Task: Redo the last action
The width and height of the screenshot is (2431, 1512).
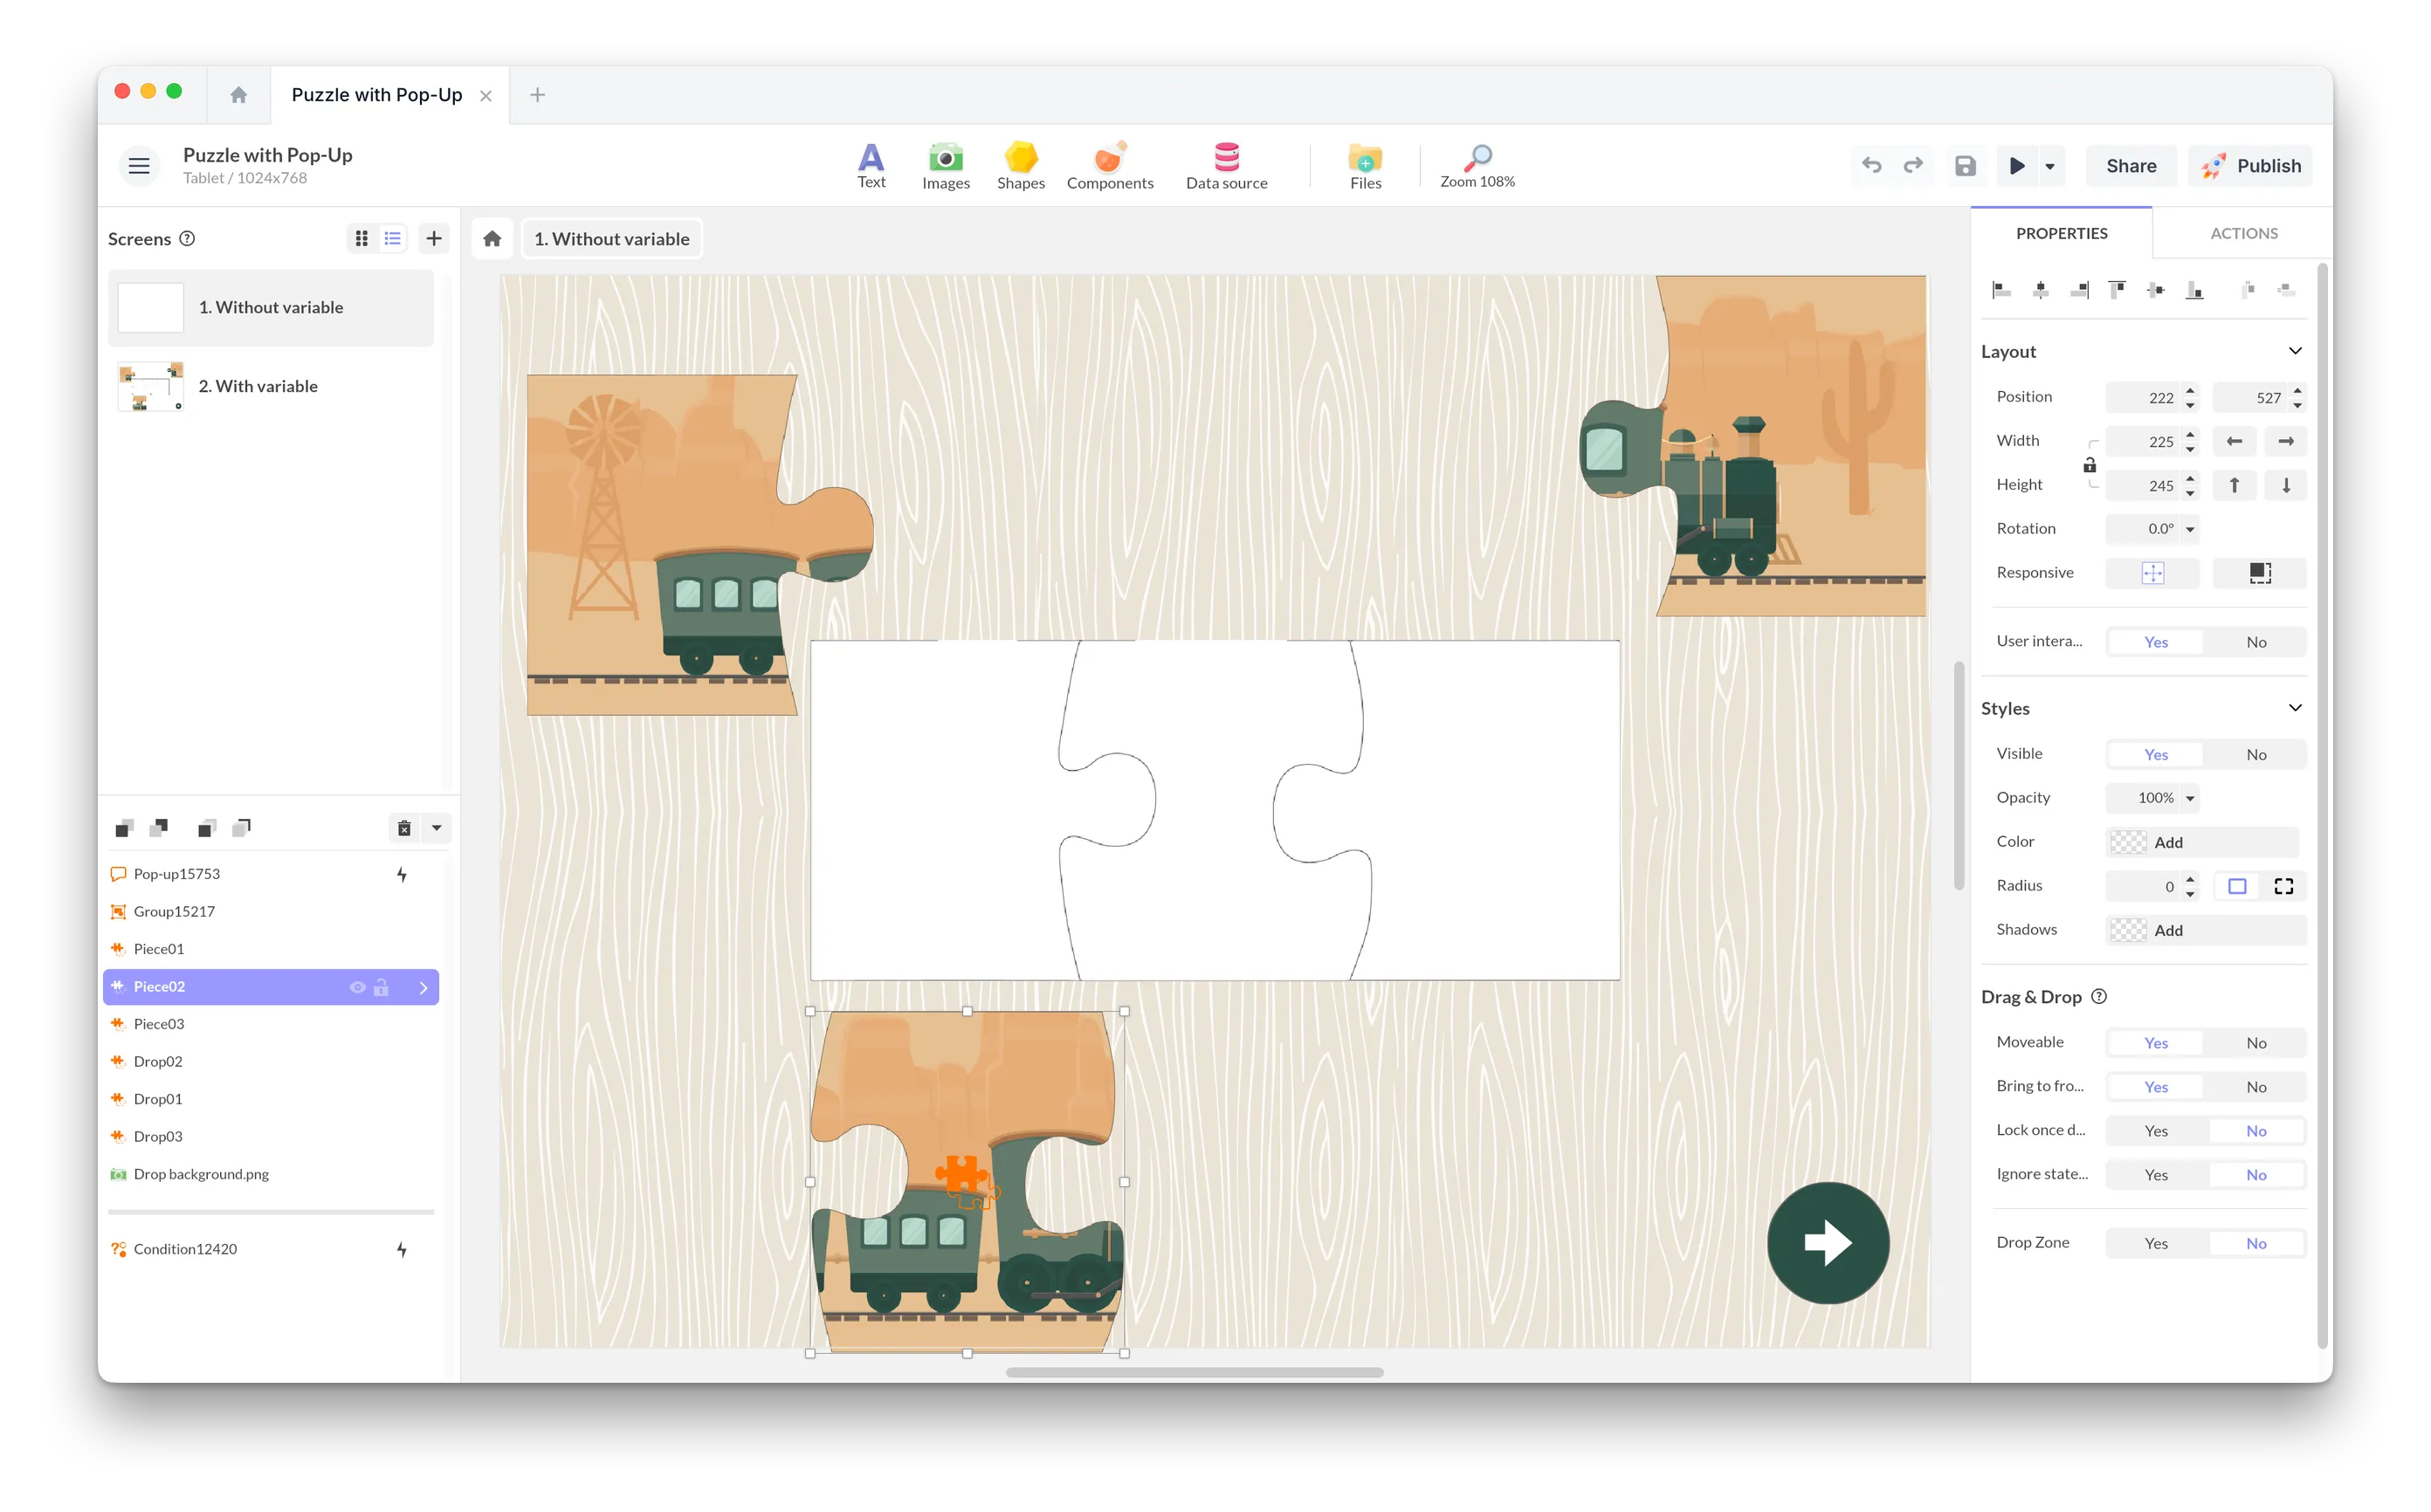Action: (1912, 165)
